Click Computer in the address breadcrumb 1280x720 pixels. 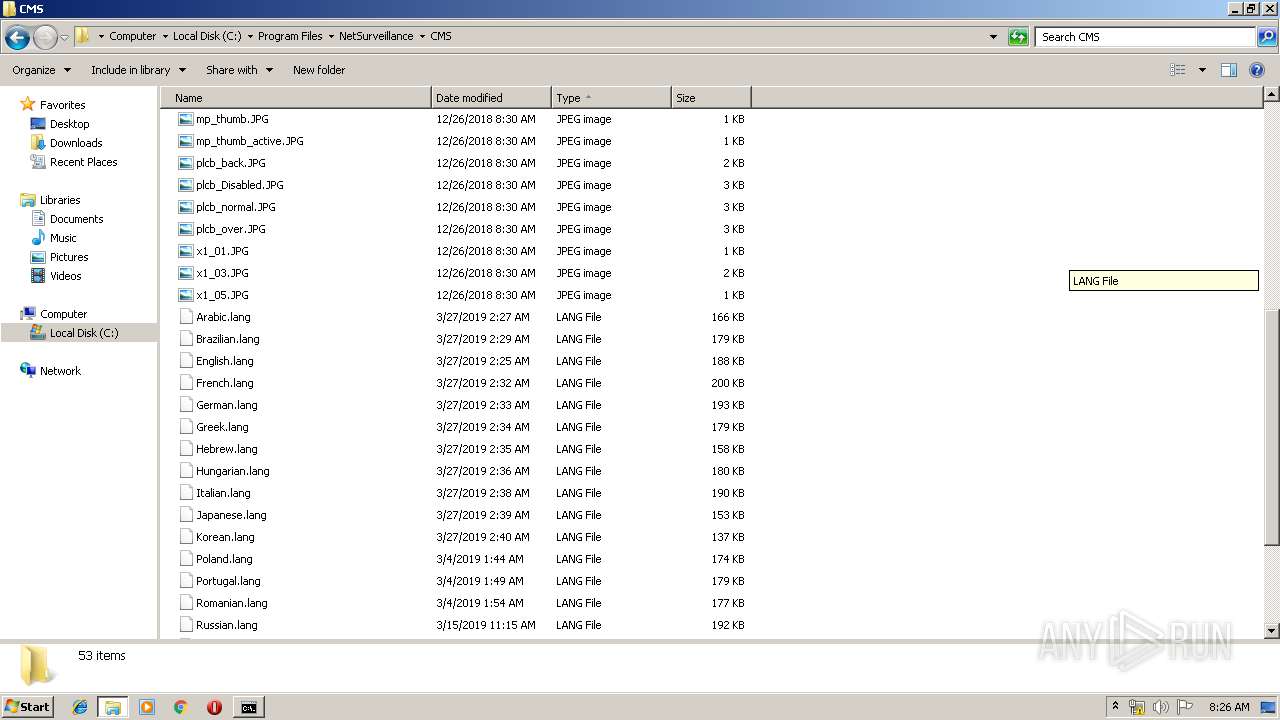click(132, 36)
